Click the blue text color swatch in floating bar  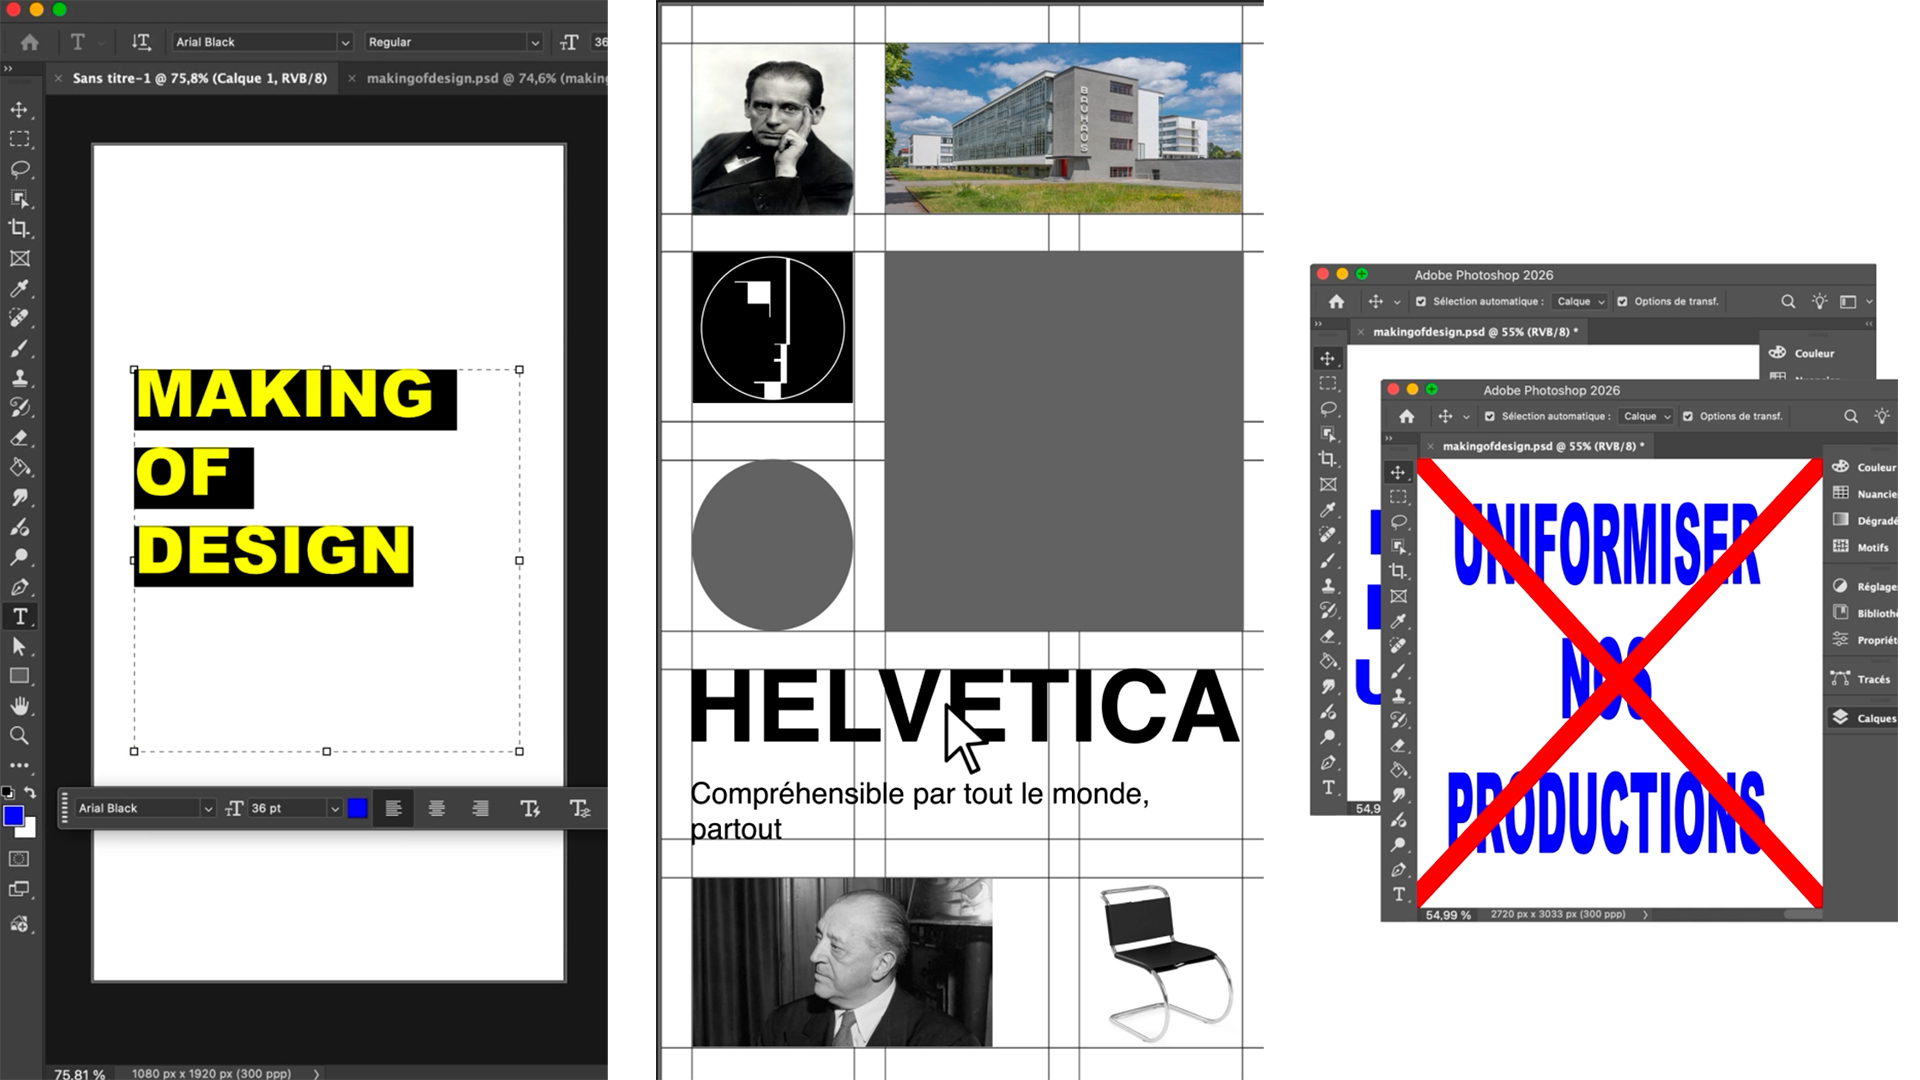pyautogui.click(x=357, y=808)
